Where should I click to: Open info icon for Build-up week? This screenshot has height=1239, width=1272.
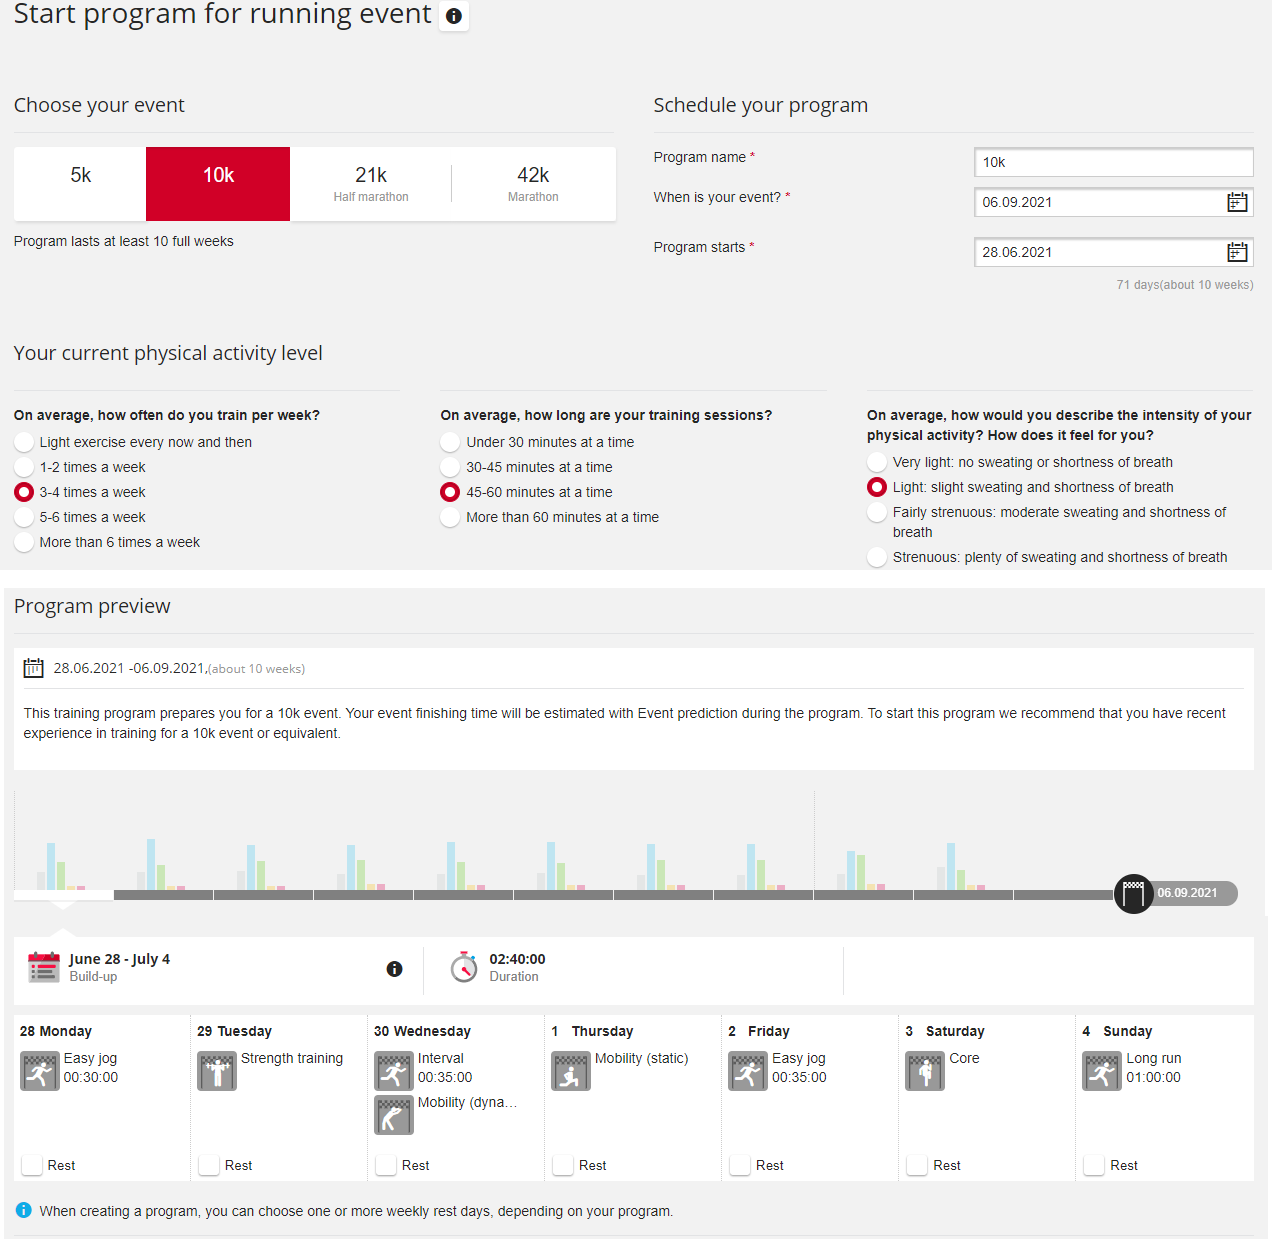[395, 969]
